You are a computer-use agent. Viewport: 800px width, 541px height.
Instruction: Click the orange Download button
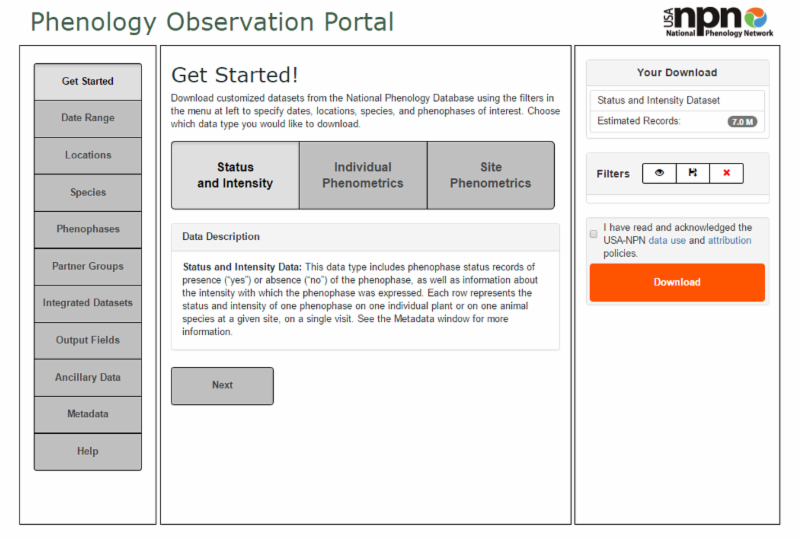(677, 282)
